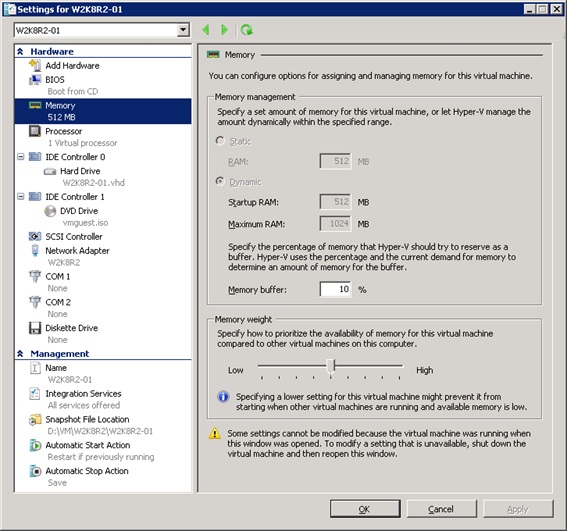Open the W2K8R2-01 virtual machine dropdown
567x531 pixels.
click(x=183, y=30)
